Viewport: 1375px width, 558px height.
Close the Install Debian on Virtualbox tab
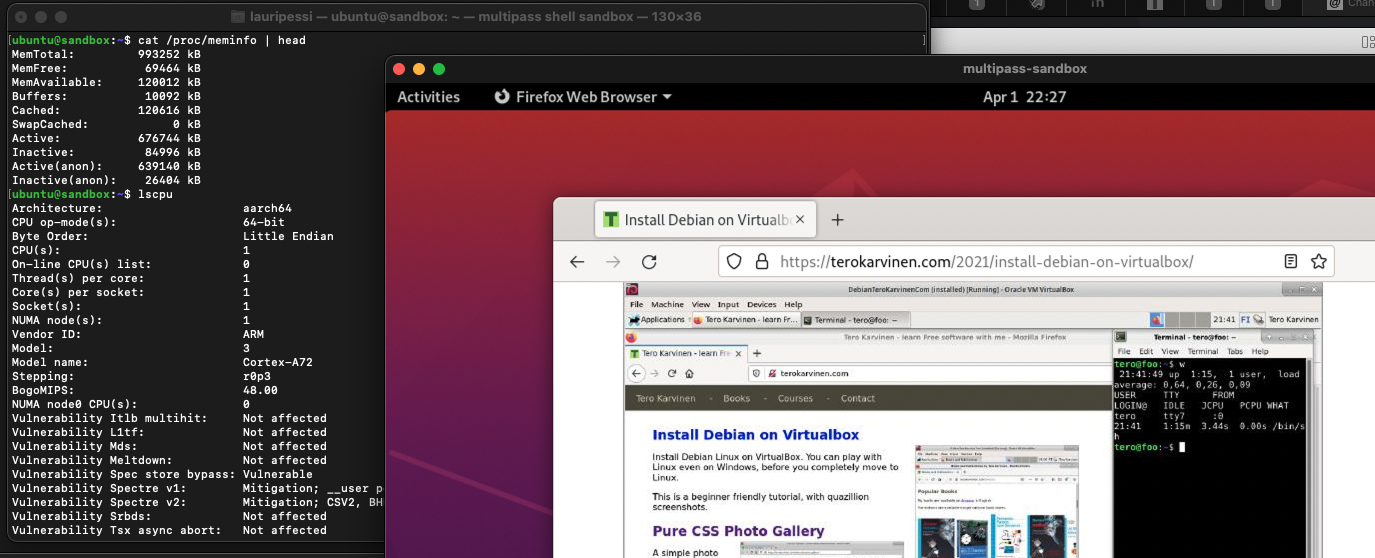pos(802,220)
